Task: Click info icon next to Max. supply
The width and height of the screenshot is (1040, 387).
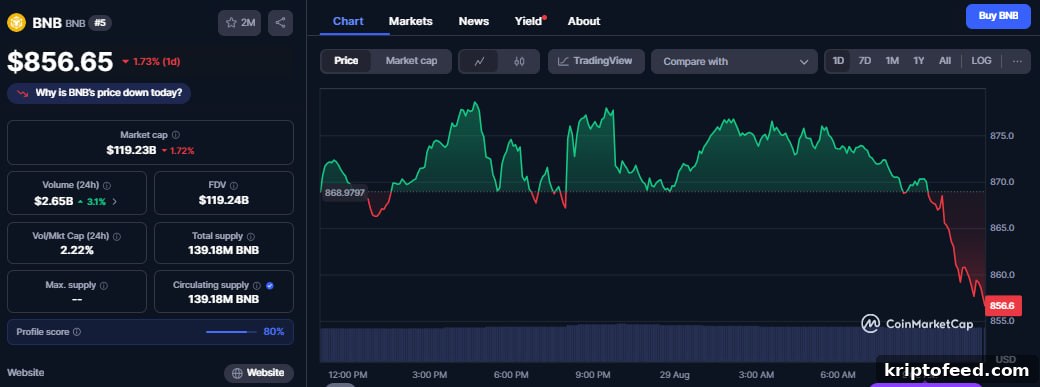Action: 104,285
